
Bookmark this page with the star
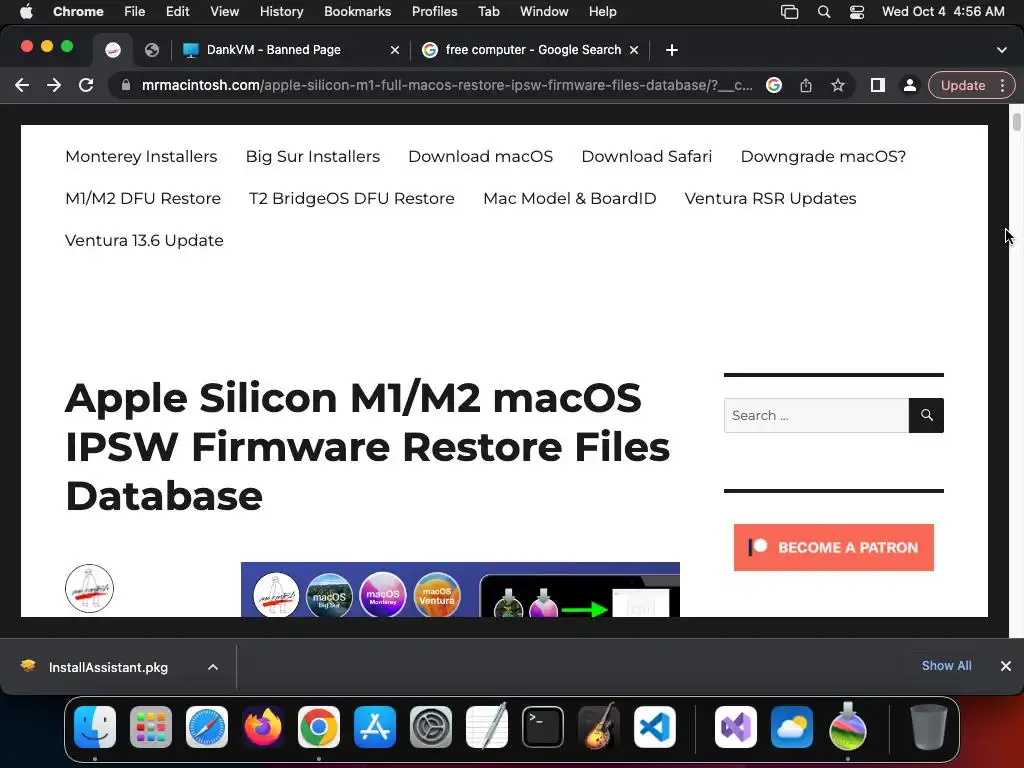[x=838, y=85]
